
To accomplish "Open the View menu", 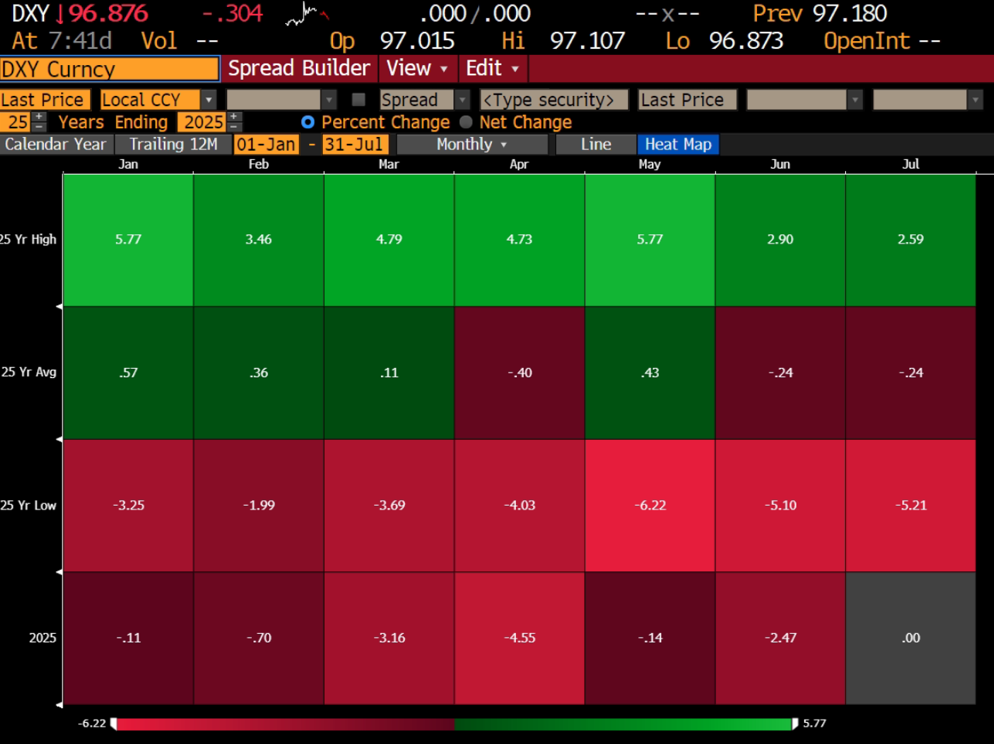I will [x=417, y=68].
